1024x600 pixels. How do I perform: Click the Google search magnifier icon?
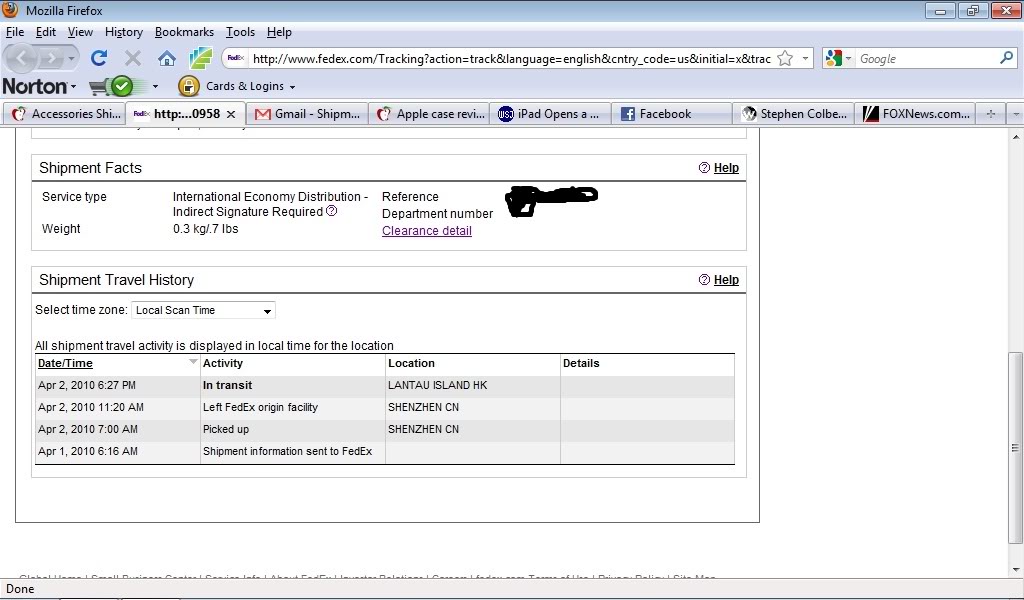(x=1006, y=58)
